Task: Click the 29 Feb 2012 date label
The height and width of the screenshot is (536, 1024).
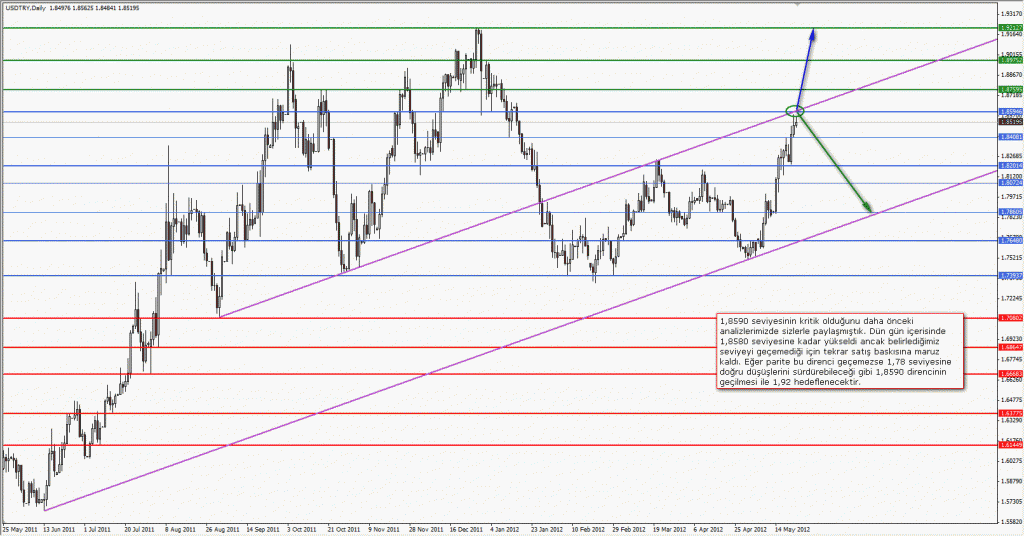Action: click(x=630, y=529)
